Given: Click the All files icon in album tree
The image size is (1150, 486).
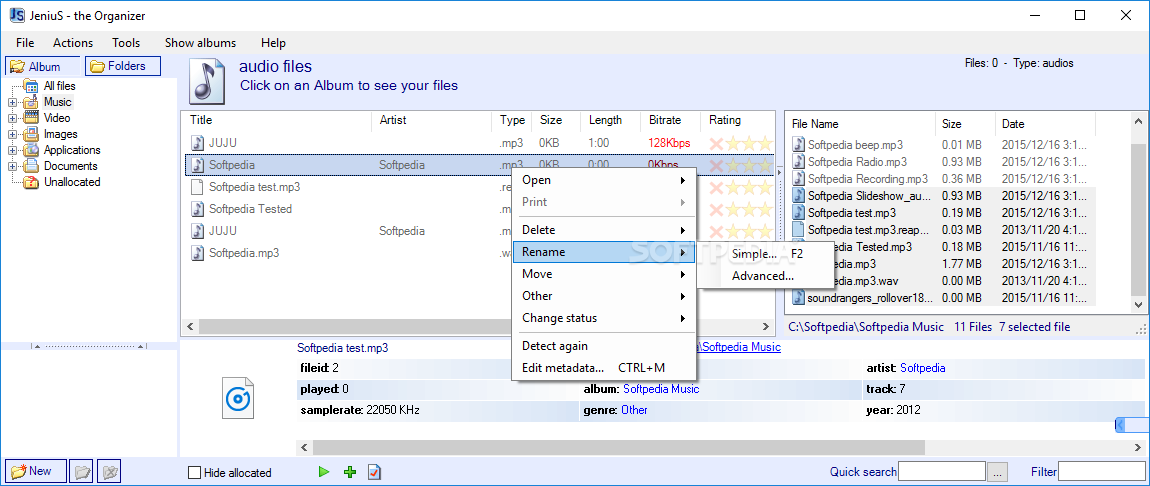Looking at the screenshot, I should [31, 86].
